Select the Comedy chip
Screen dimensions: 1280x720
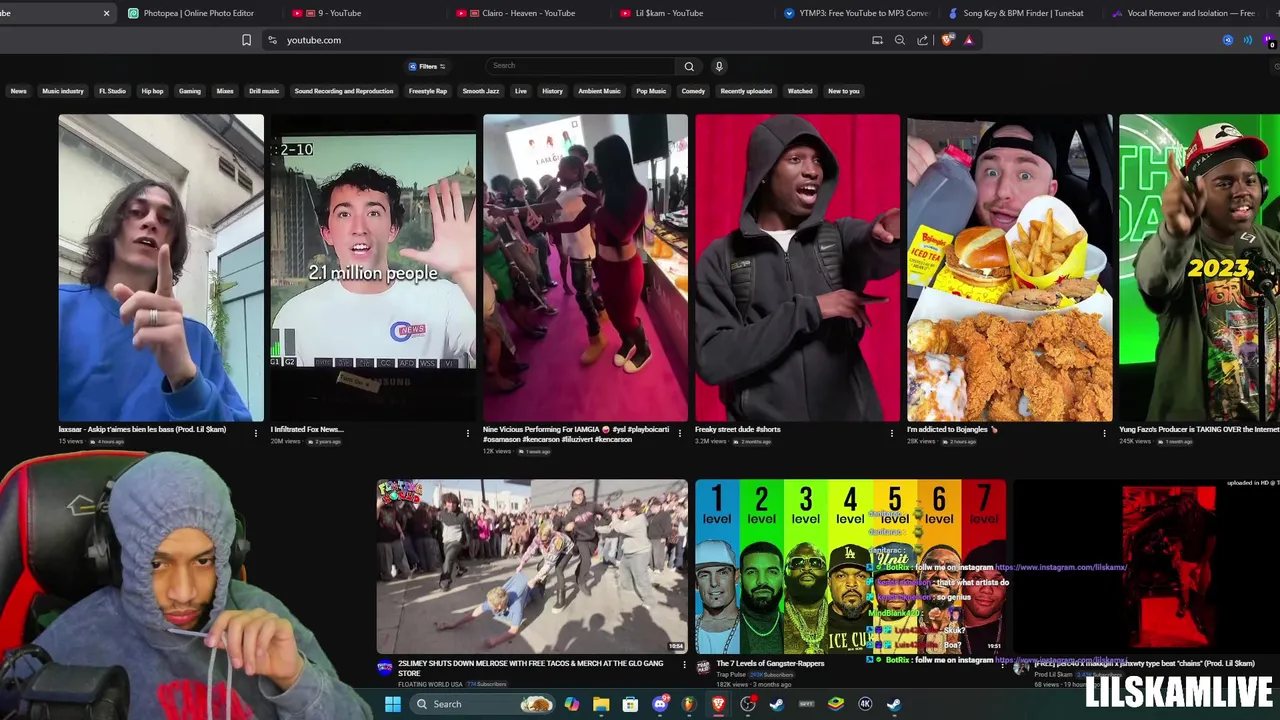(x=693, y=91)
